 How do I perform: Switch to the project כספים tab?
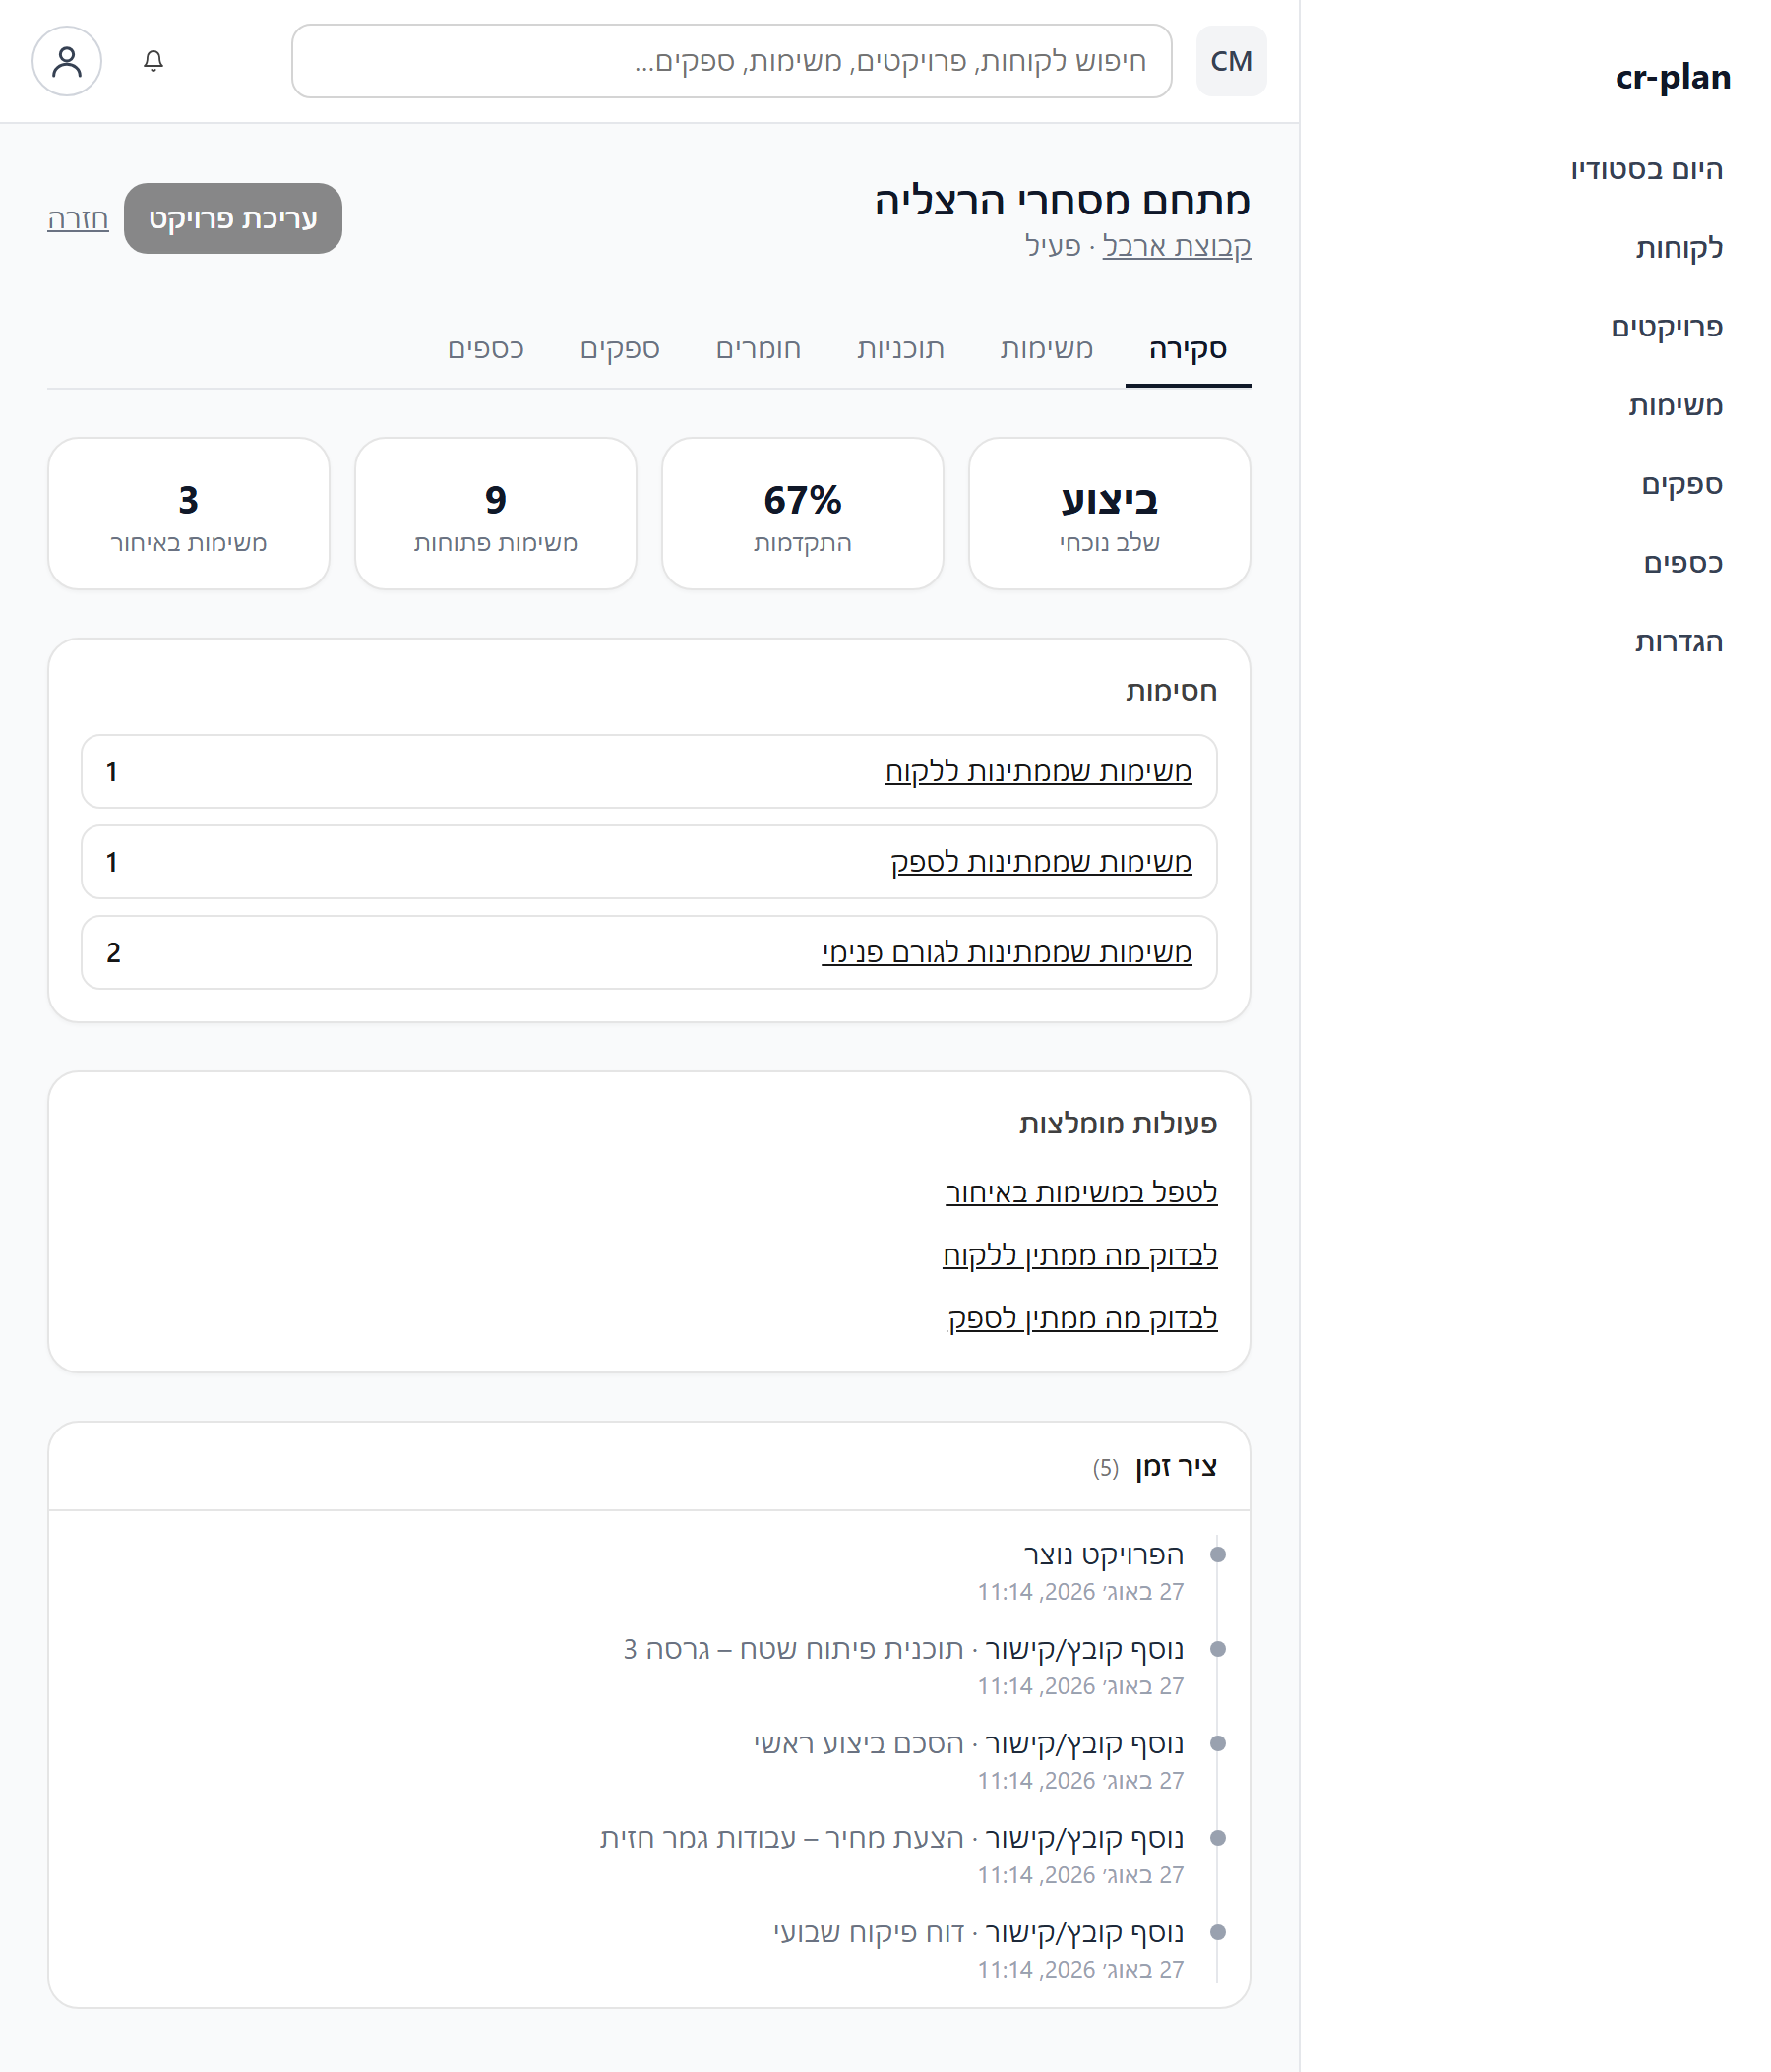(485, 349)
